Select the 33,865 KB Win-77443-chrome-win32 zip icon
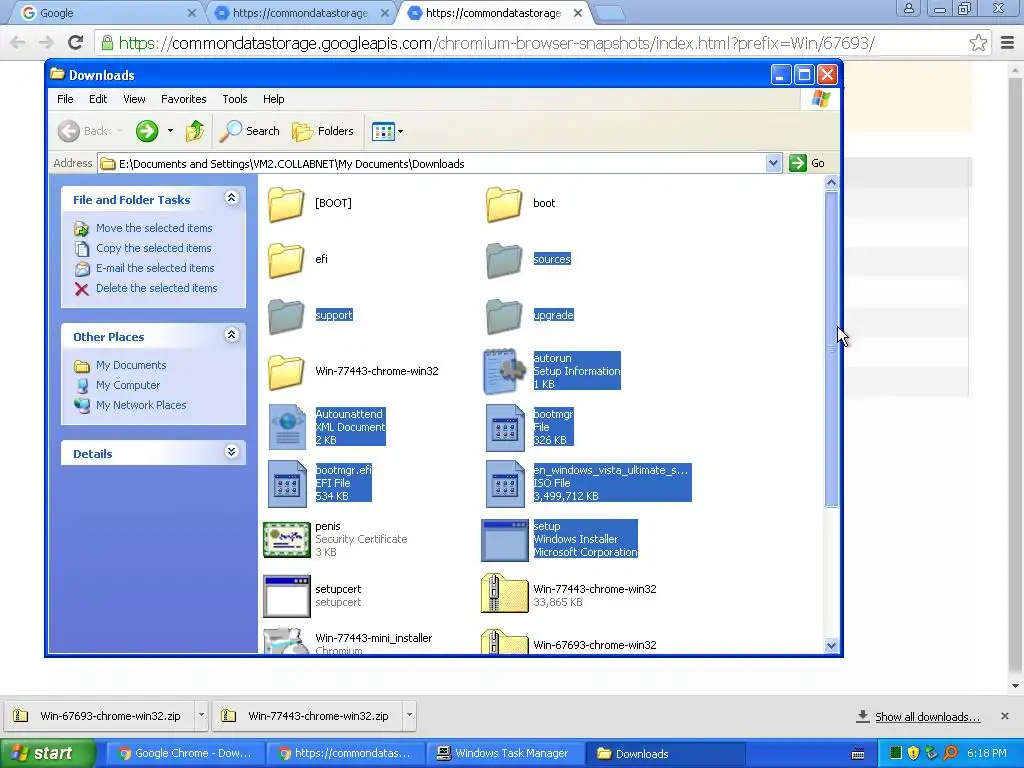Screen dimensions: 1024x768 pyautogui.click(x=504, y=594)
